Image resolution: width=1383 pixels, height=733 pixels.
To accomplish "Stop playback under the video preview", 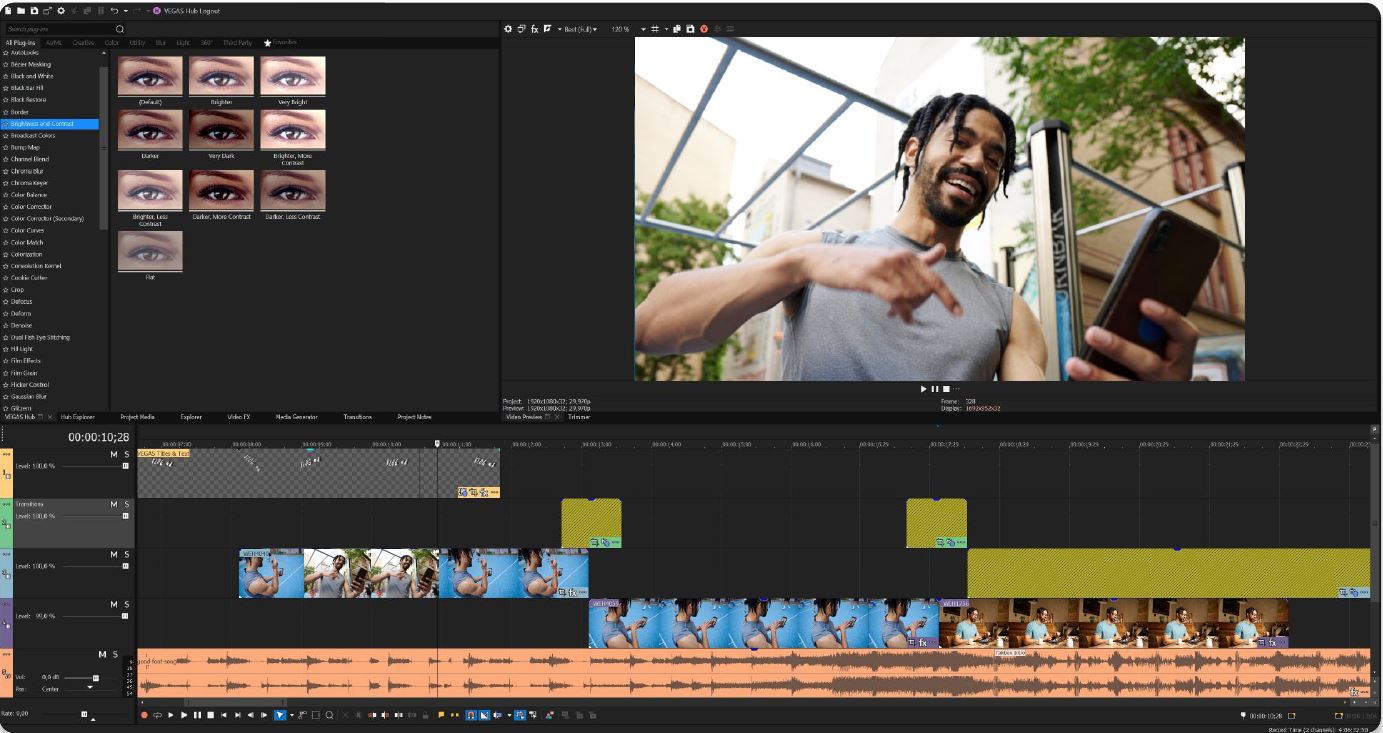I will click(x=946, y=389).
